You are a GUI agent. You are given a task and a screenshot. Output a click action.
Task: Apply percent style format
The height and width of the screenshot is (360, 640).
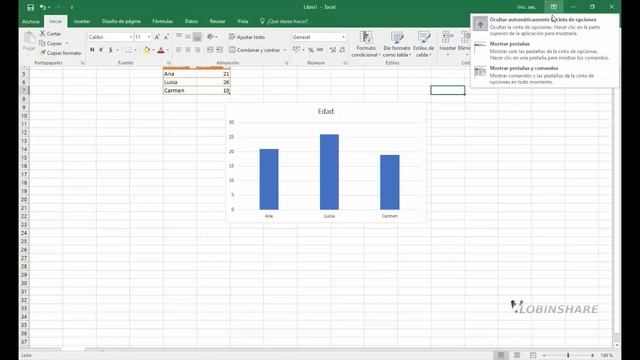point(311,50)
